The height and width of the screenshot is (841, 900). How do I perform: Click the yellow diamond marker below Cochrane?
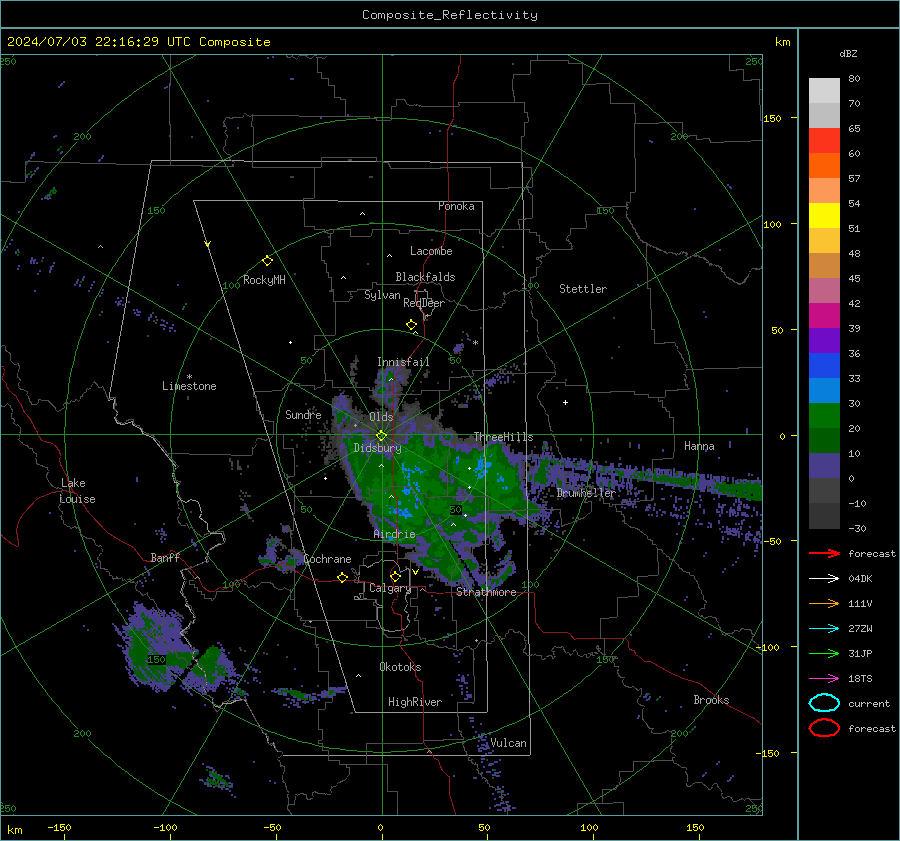[x=343, y=577]
